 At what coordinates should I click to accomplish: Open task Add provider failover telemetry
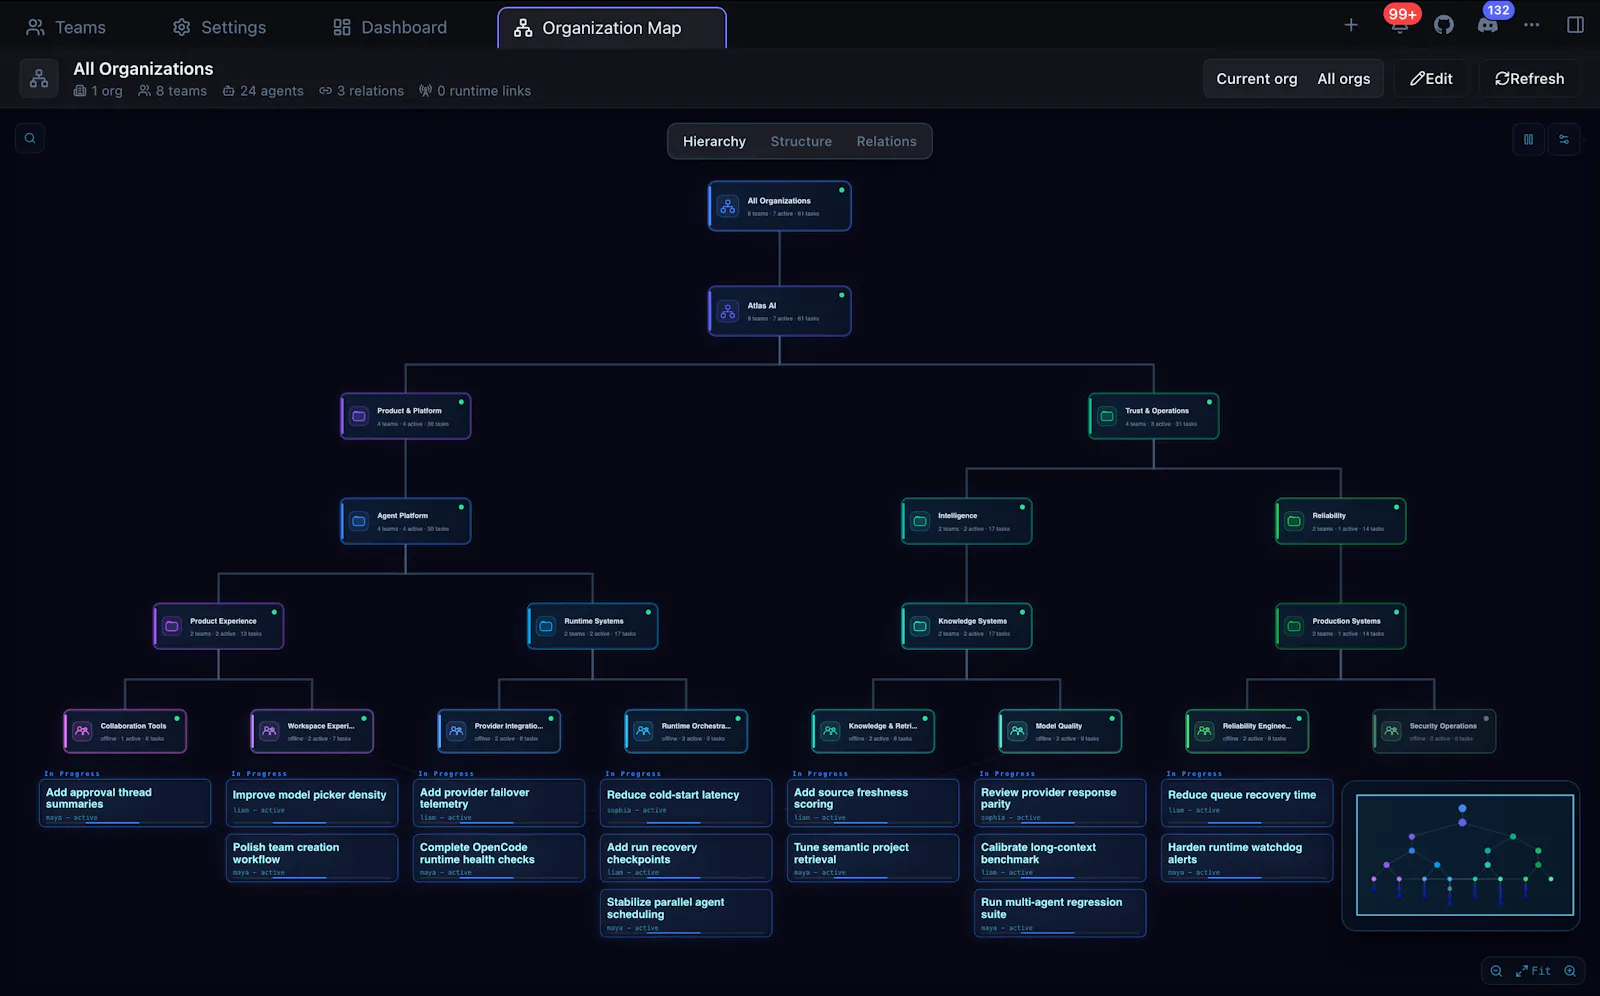tap(499, 803)
